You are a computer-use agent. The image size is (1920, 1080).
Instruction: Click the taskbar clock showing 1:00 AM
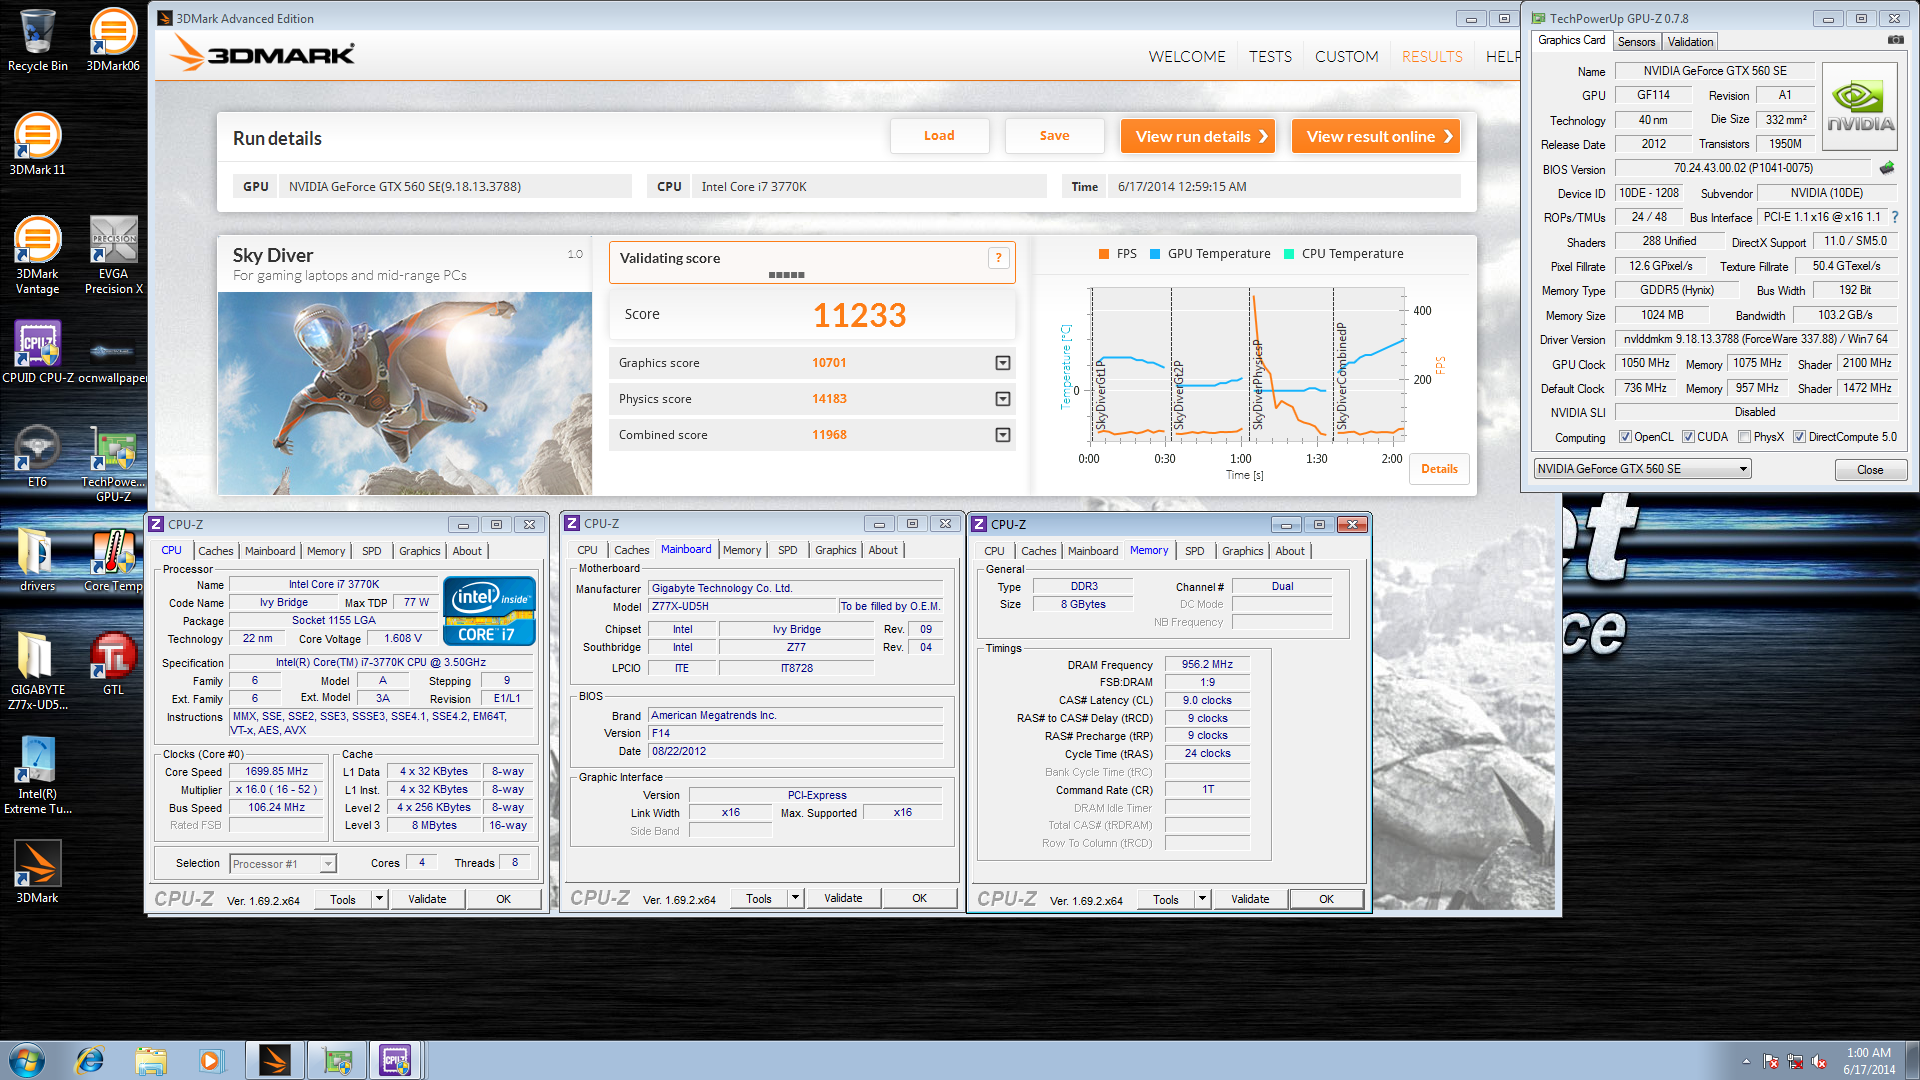(1868, 1060)
